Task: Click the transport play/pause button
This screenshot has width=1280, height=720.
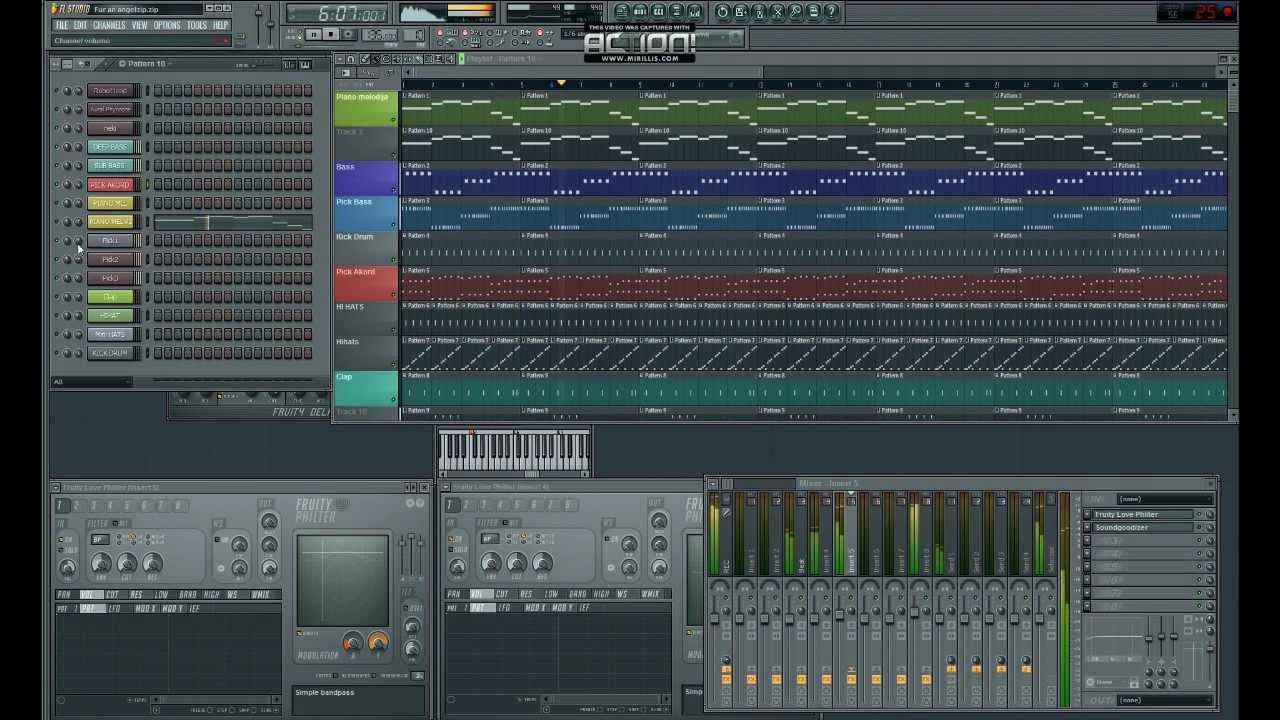Action: click(314, 34)
